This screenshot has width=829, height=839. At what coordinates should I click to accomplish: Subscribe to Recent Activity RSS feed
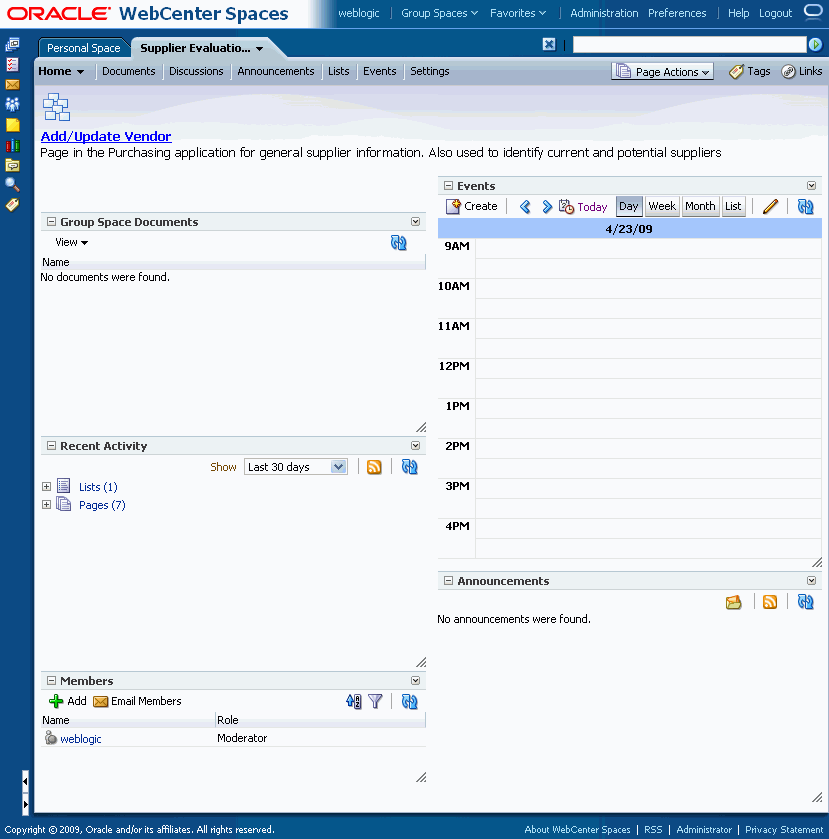(x=374, y=467)
